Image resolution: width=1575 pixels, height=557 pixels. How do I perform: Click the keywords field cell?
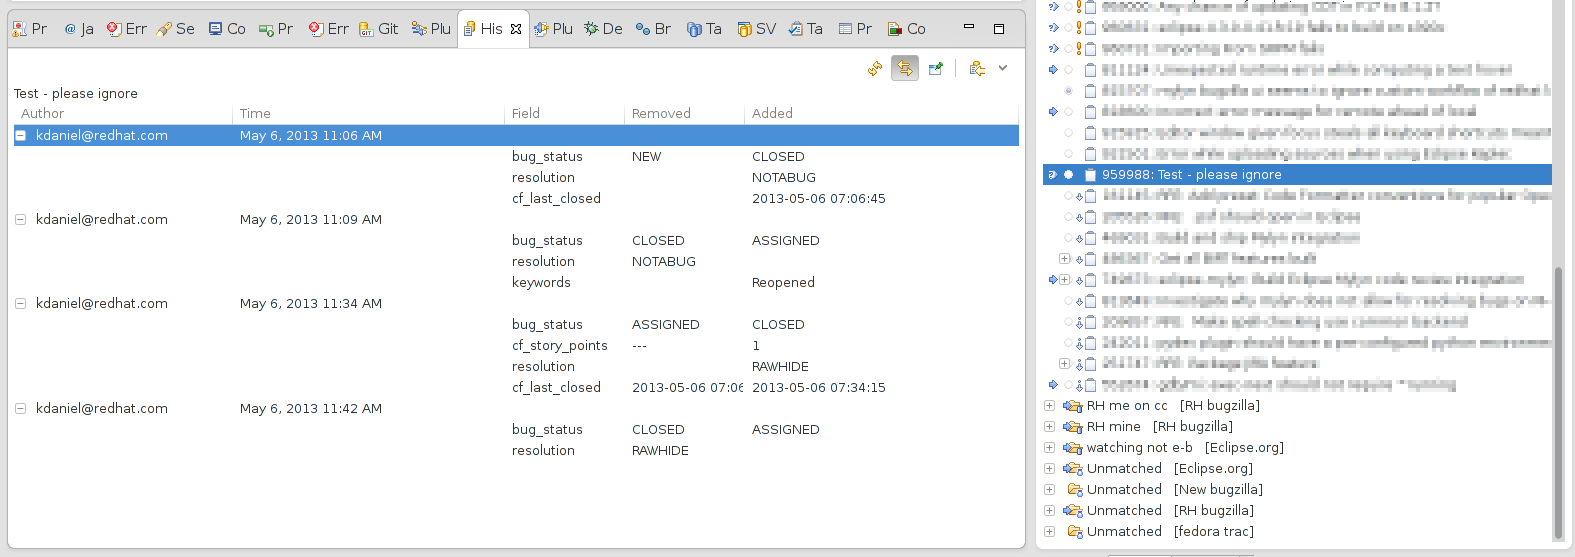(x=541, y=282)
